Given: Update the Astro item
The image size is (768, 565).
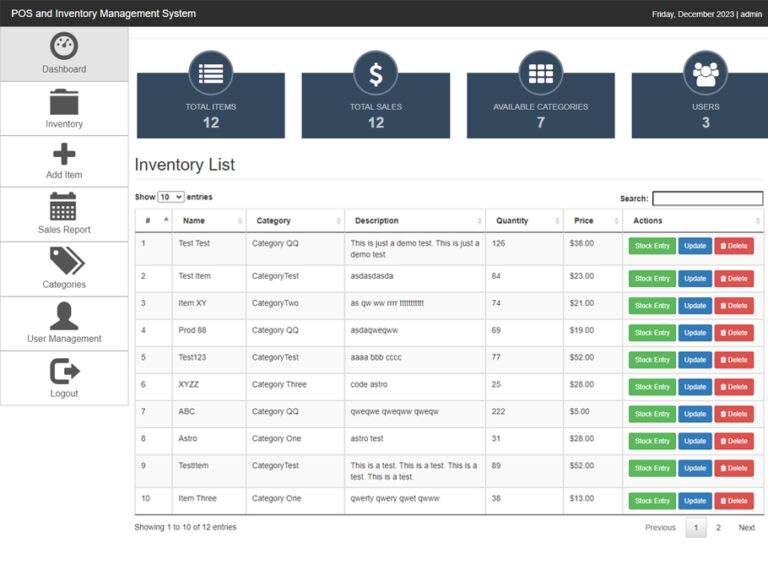Looking at the screenshot, I should pos(695,441).
